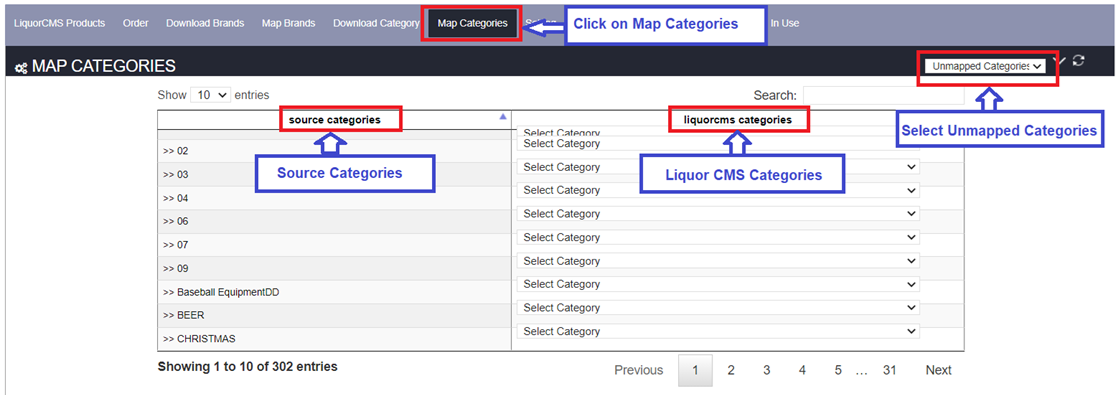1116x395 pixels.
Task: Click the source category cell '>> 04'
Action: [x=335, y=198]
